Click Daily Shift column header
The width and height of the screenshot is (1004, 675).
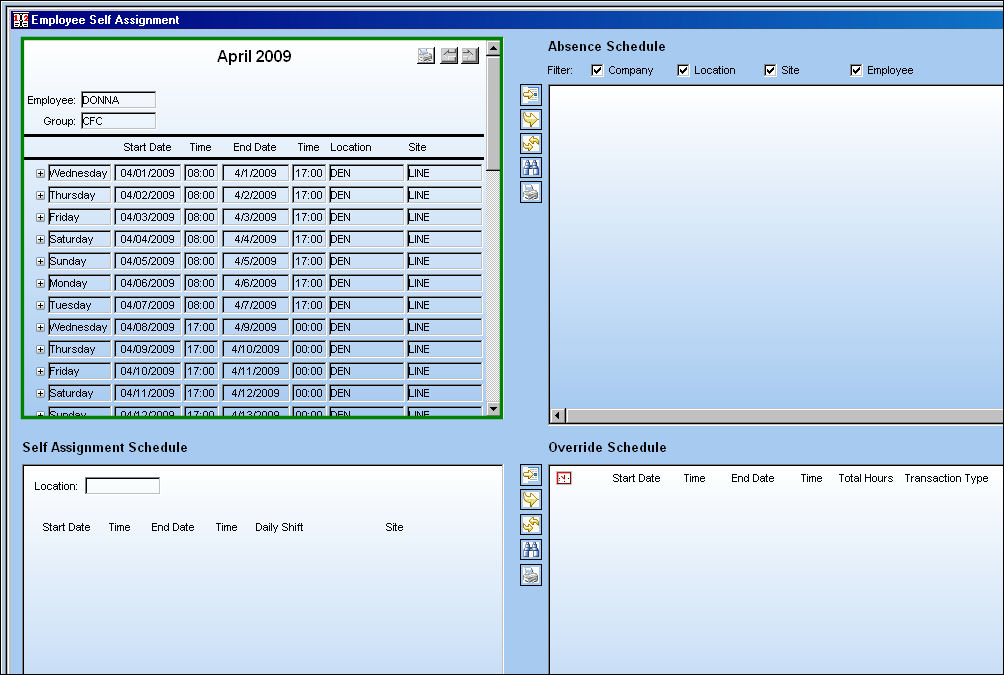pyautogui.click(x=279, y=527)
